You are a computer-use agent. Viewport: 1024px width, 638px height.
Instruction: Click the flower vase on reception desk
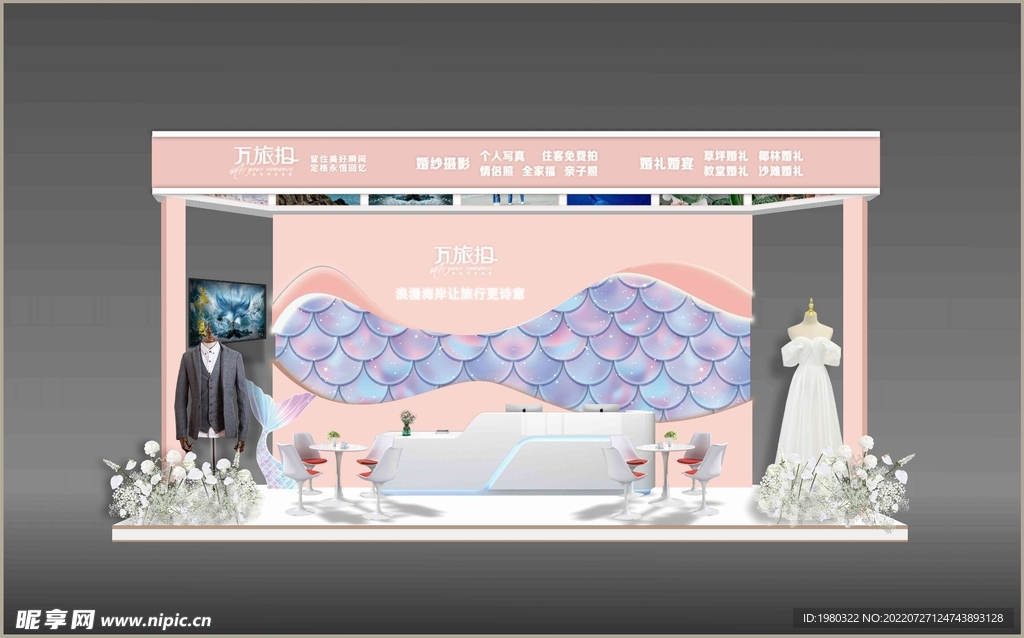point(407,422)
